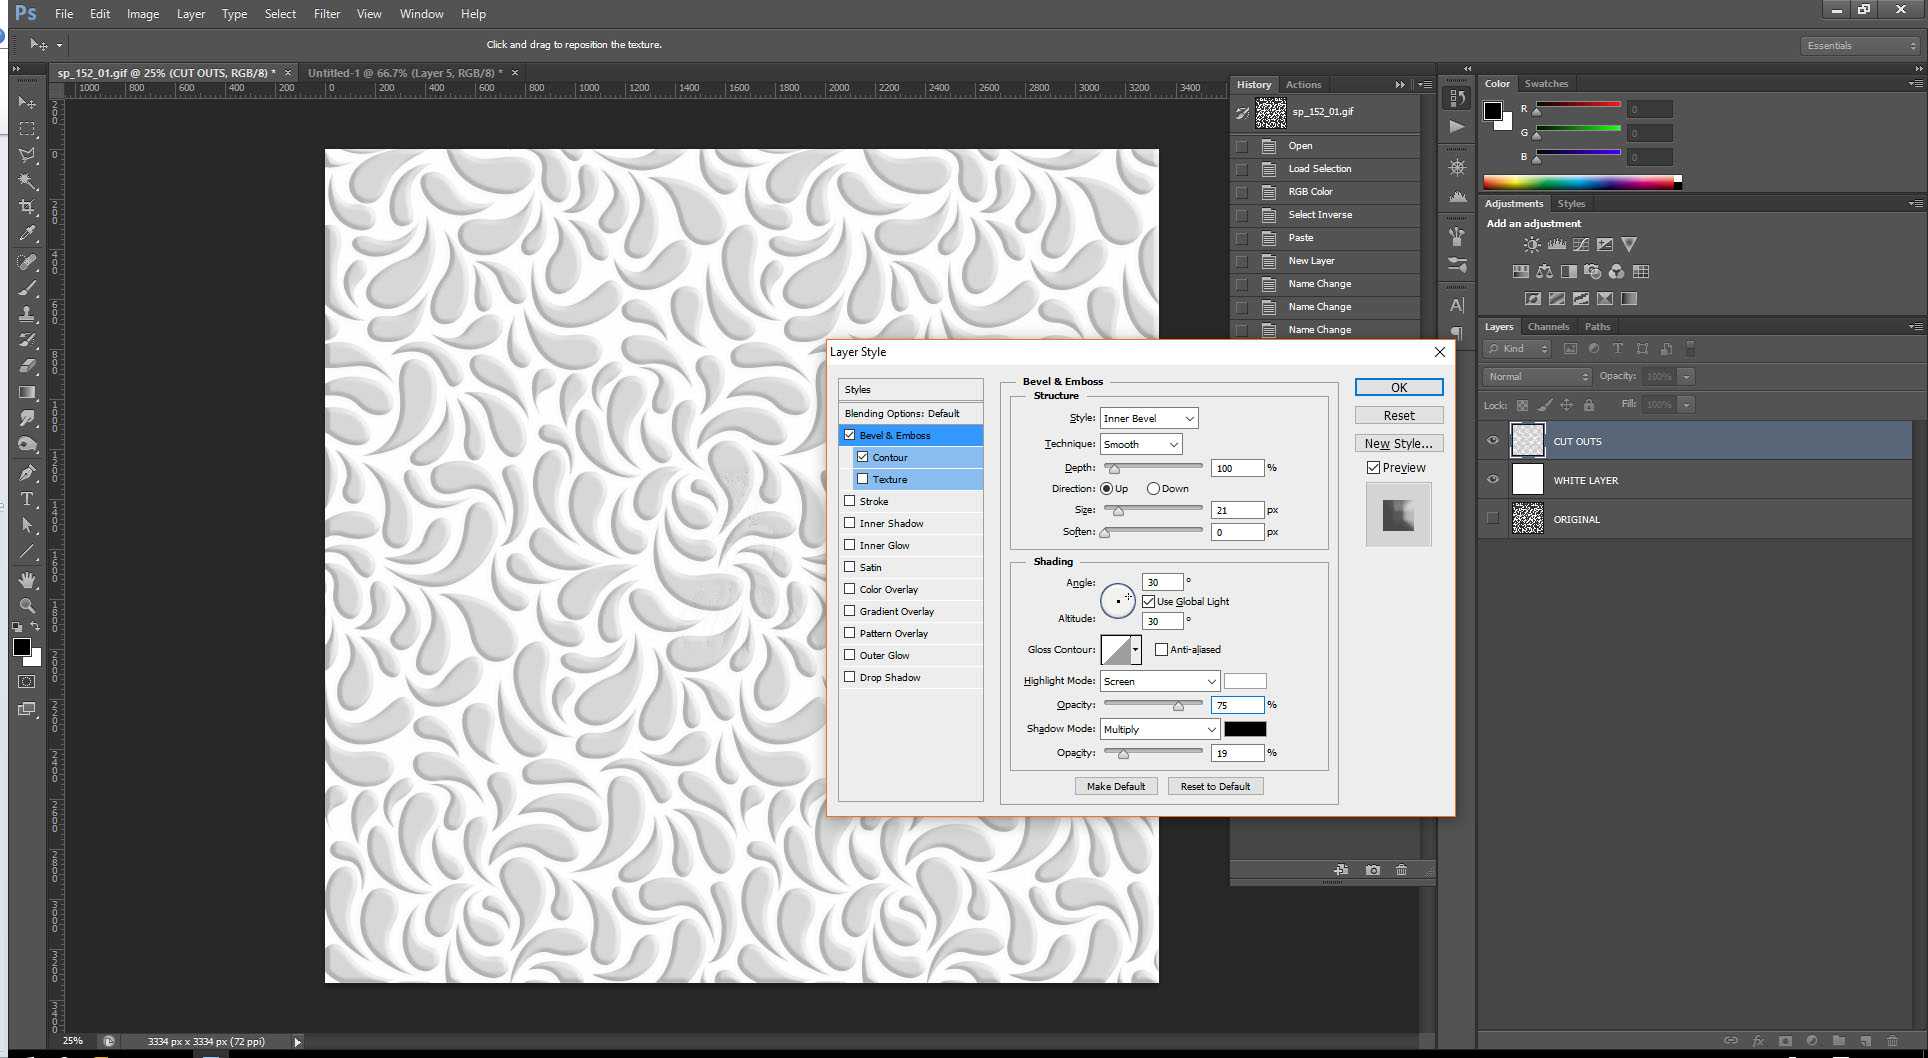Screen dimensions: 1928x1058
Task: Hide the CUT OUTS layer
Action: 1493,441
